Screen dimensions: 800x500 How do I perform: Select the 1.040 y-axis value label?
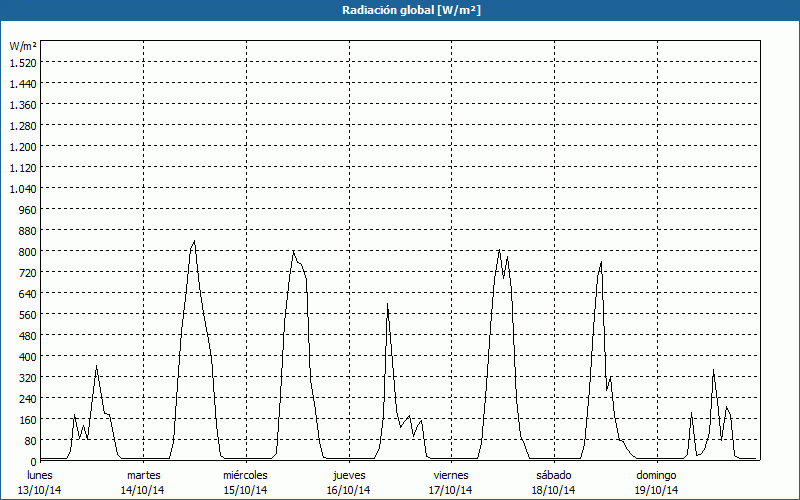tap(22, 188)
